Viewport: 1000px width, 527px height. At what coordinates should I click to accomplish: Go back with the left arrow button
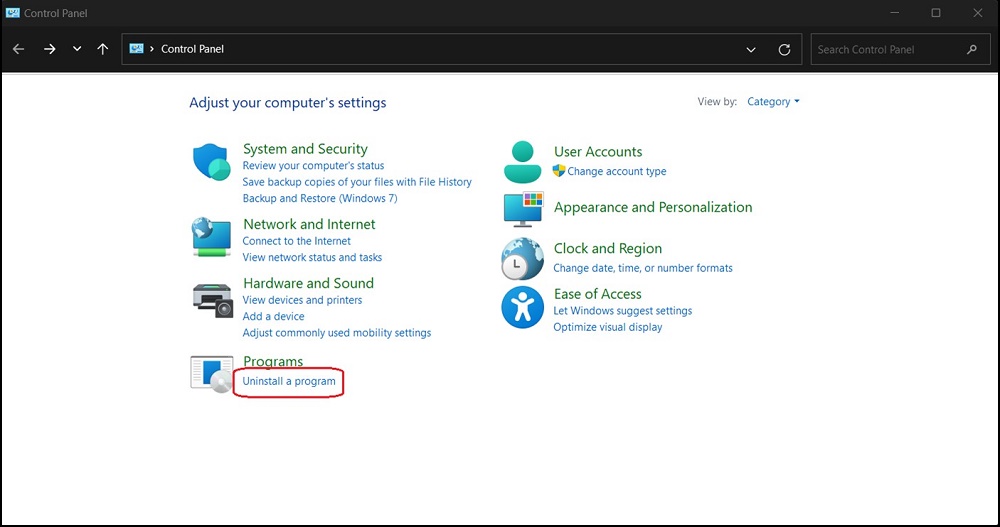pyautogui.click(x=18, y=49)
